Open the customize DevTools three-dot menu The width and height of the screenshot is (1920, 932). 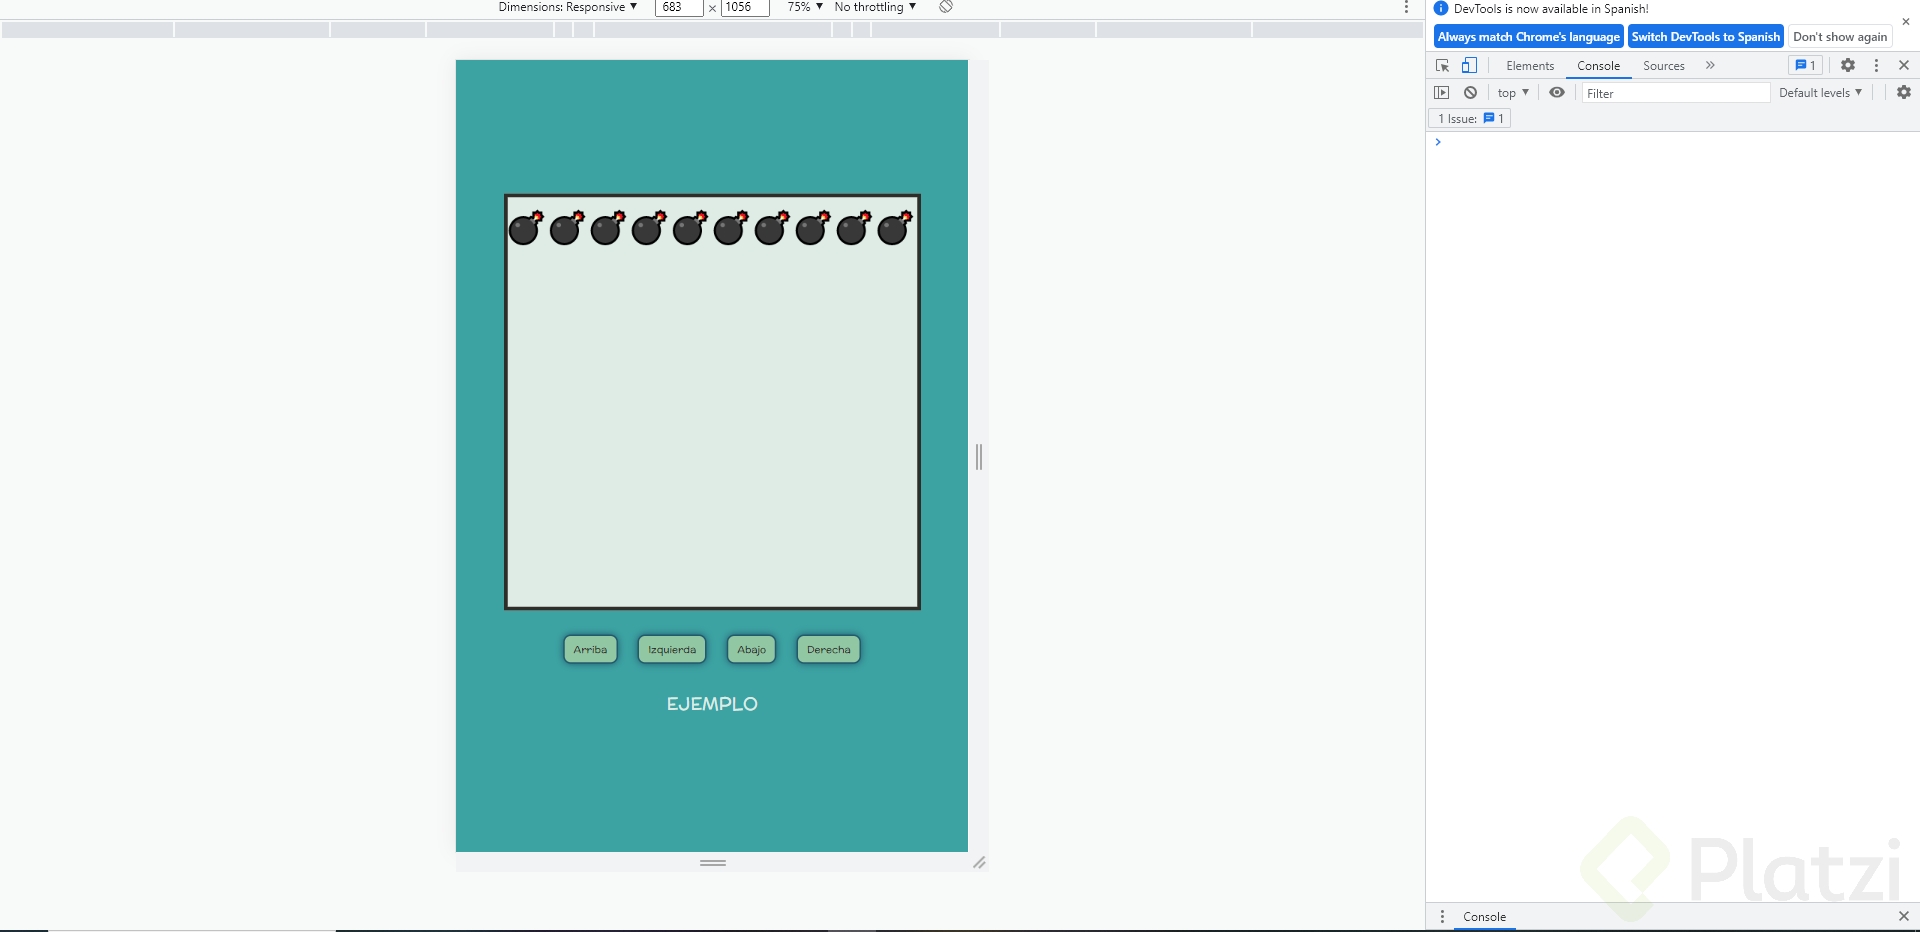(1877, 65)
